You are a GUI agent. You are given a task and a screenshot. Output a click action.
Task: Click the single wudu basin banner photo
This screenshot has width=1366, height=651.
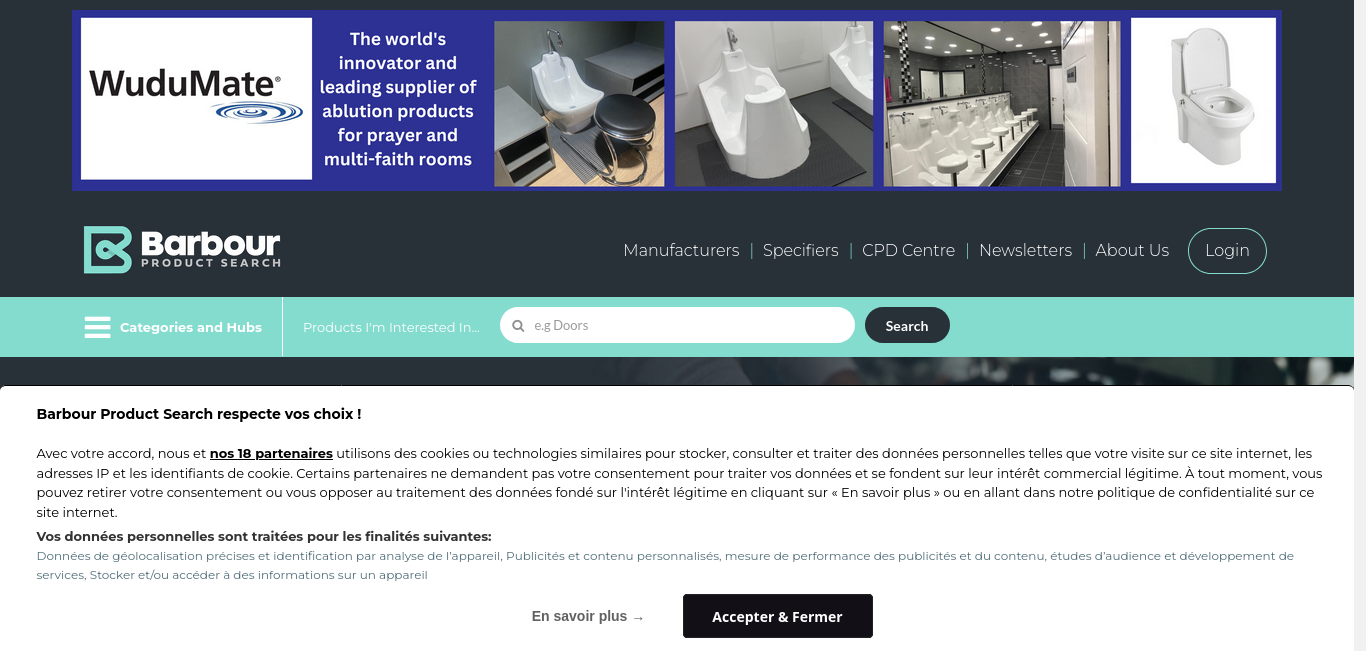coord(774,104)
